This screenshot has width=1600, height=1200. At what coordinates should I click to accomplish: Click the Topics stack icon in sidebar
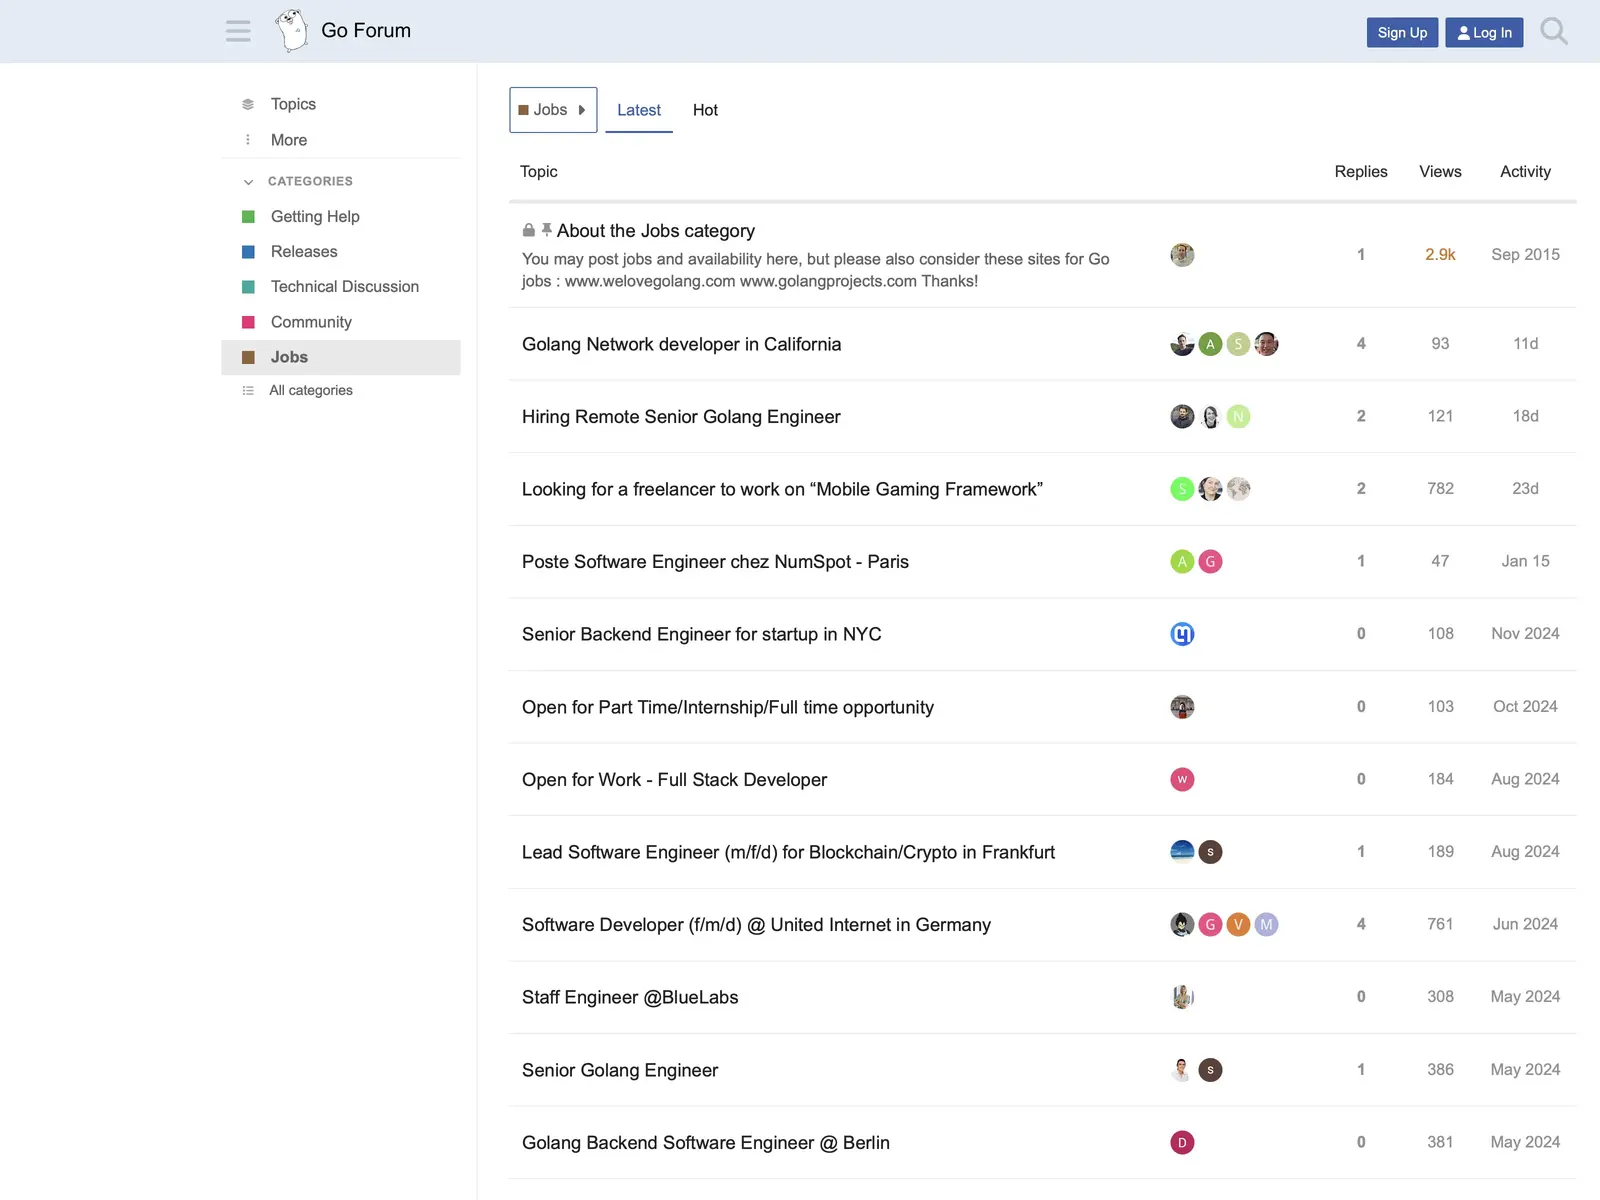pos(248,104)
